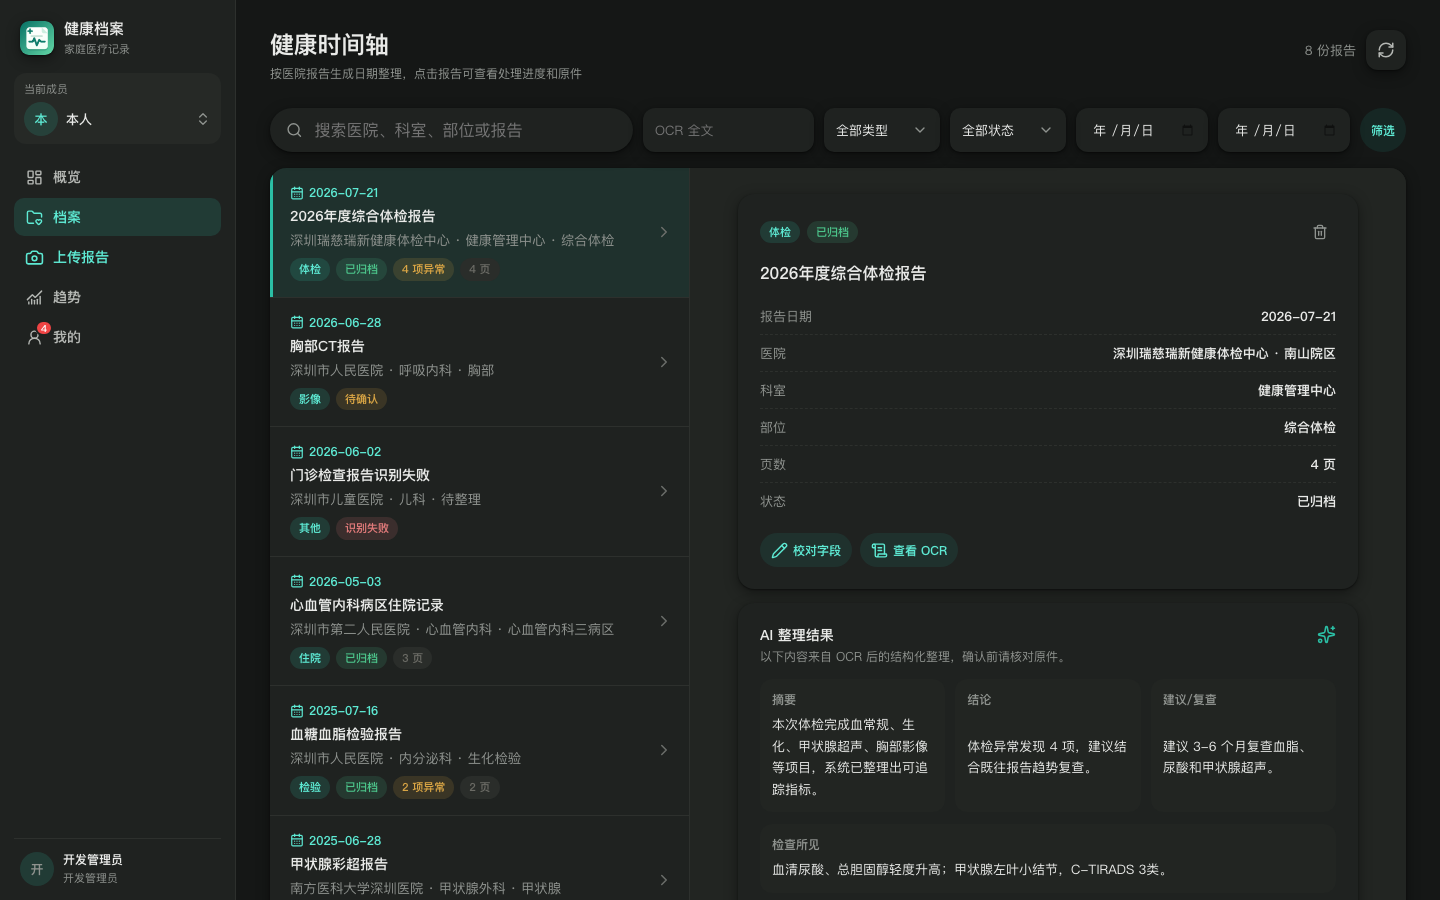Select 甲状腺彩超报告 title
The image size is (1440, 900).
pos(339,864)
